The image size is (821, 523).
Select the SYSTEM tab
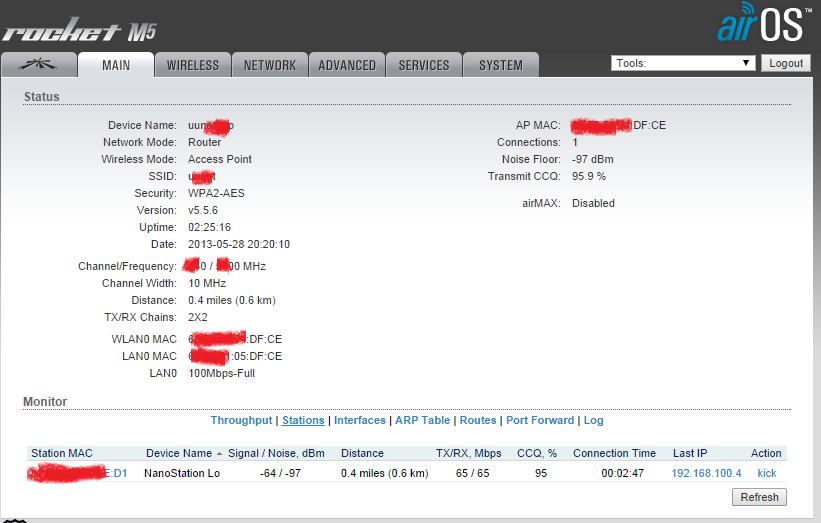(x=501, y=65)
